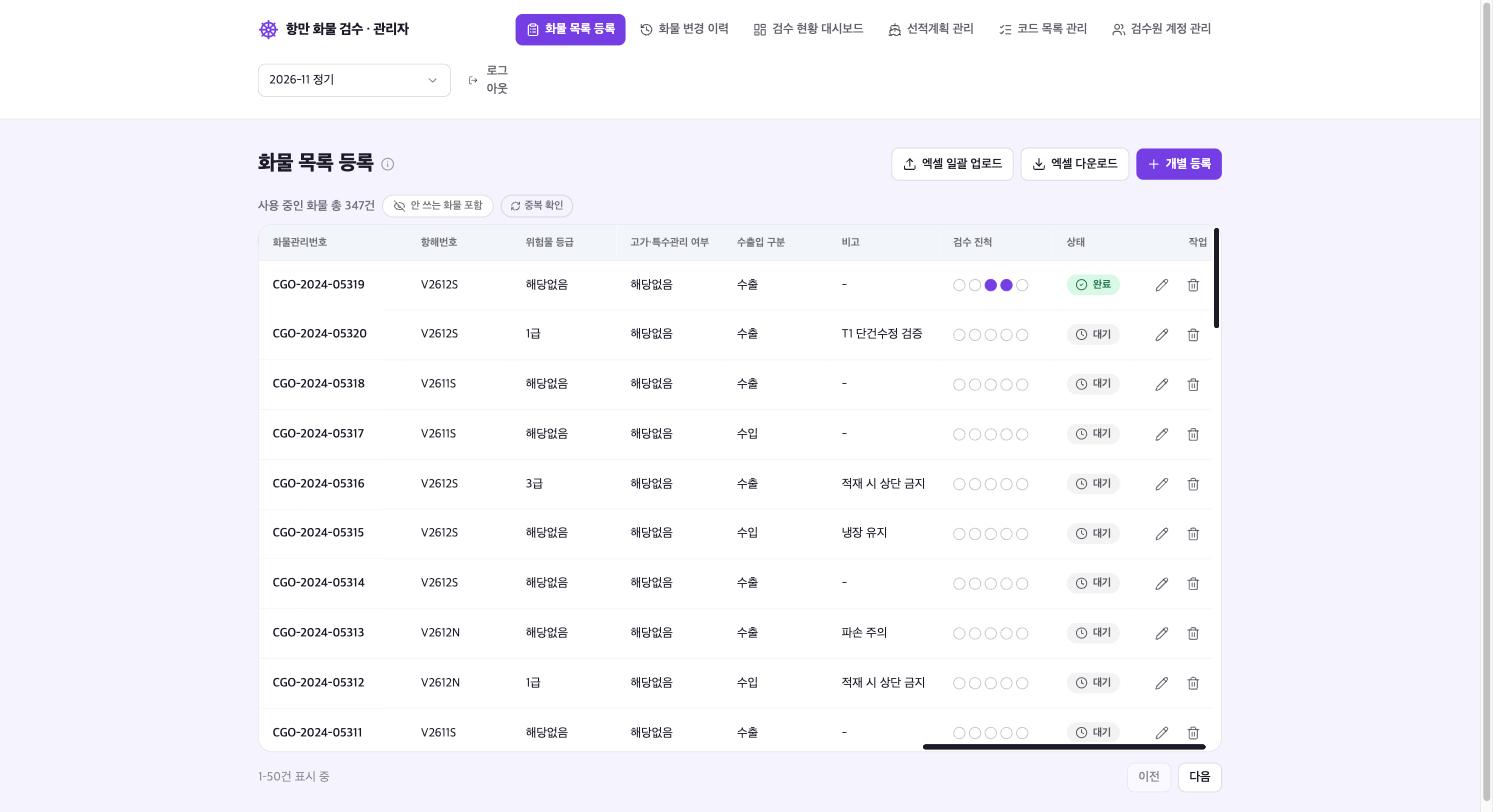Edit cargo CGO-2024-05320 with pencil icon
The width and height of the screenshot is (1493, 812).
1162,335
